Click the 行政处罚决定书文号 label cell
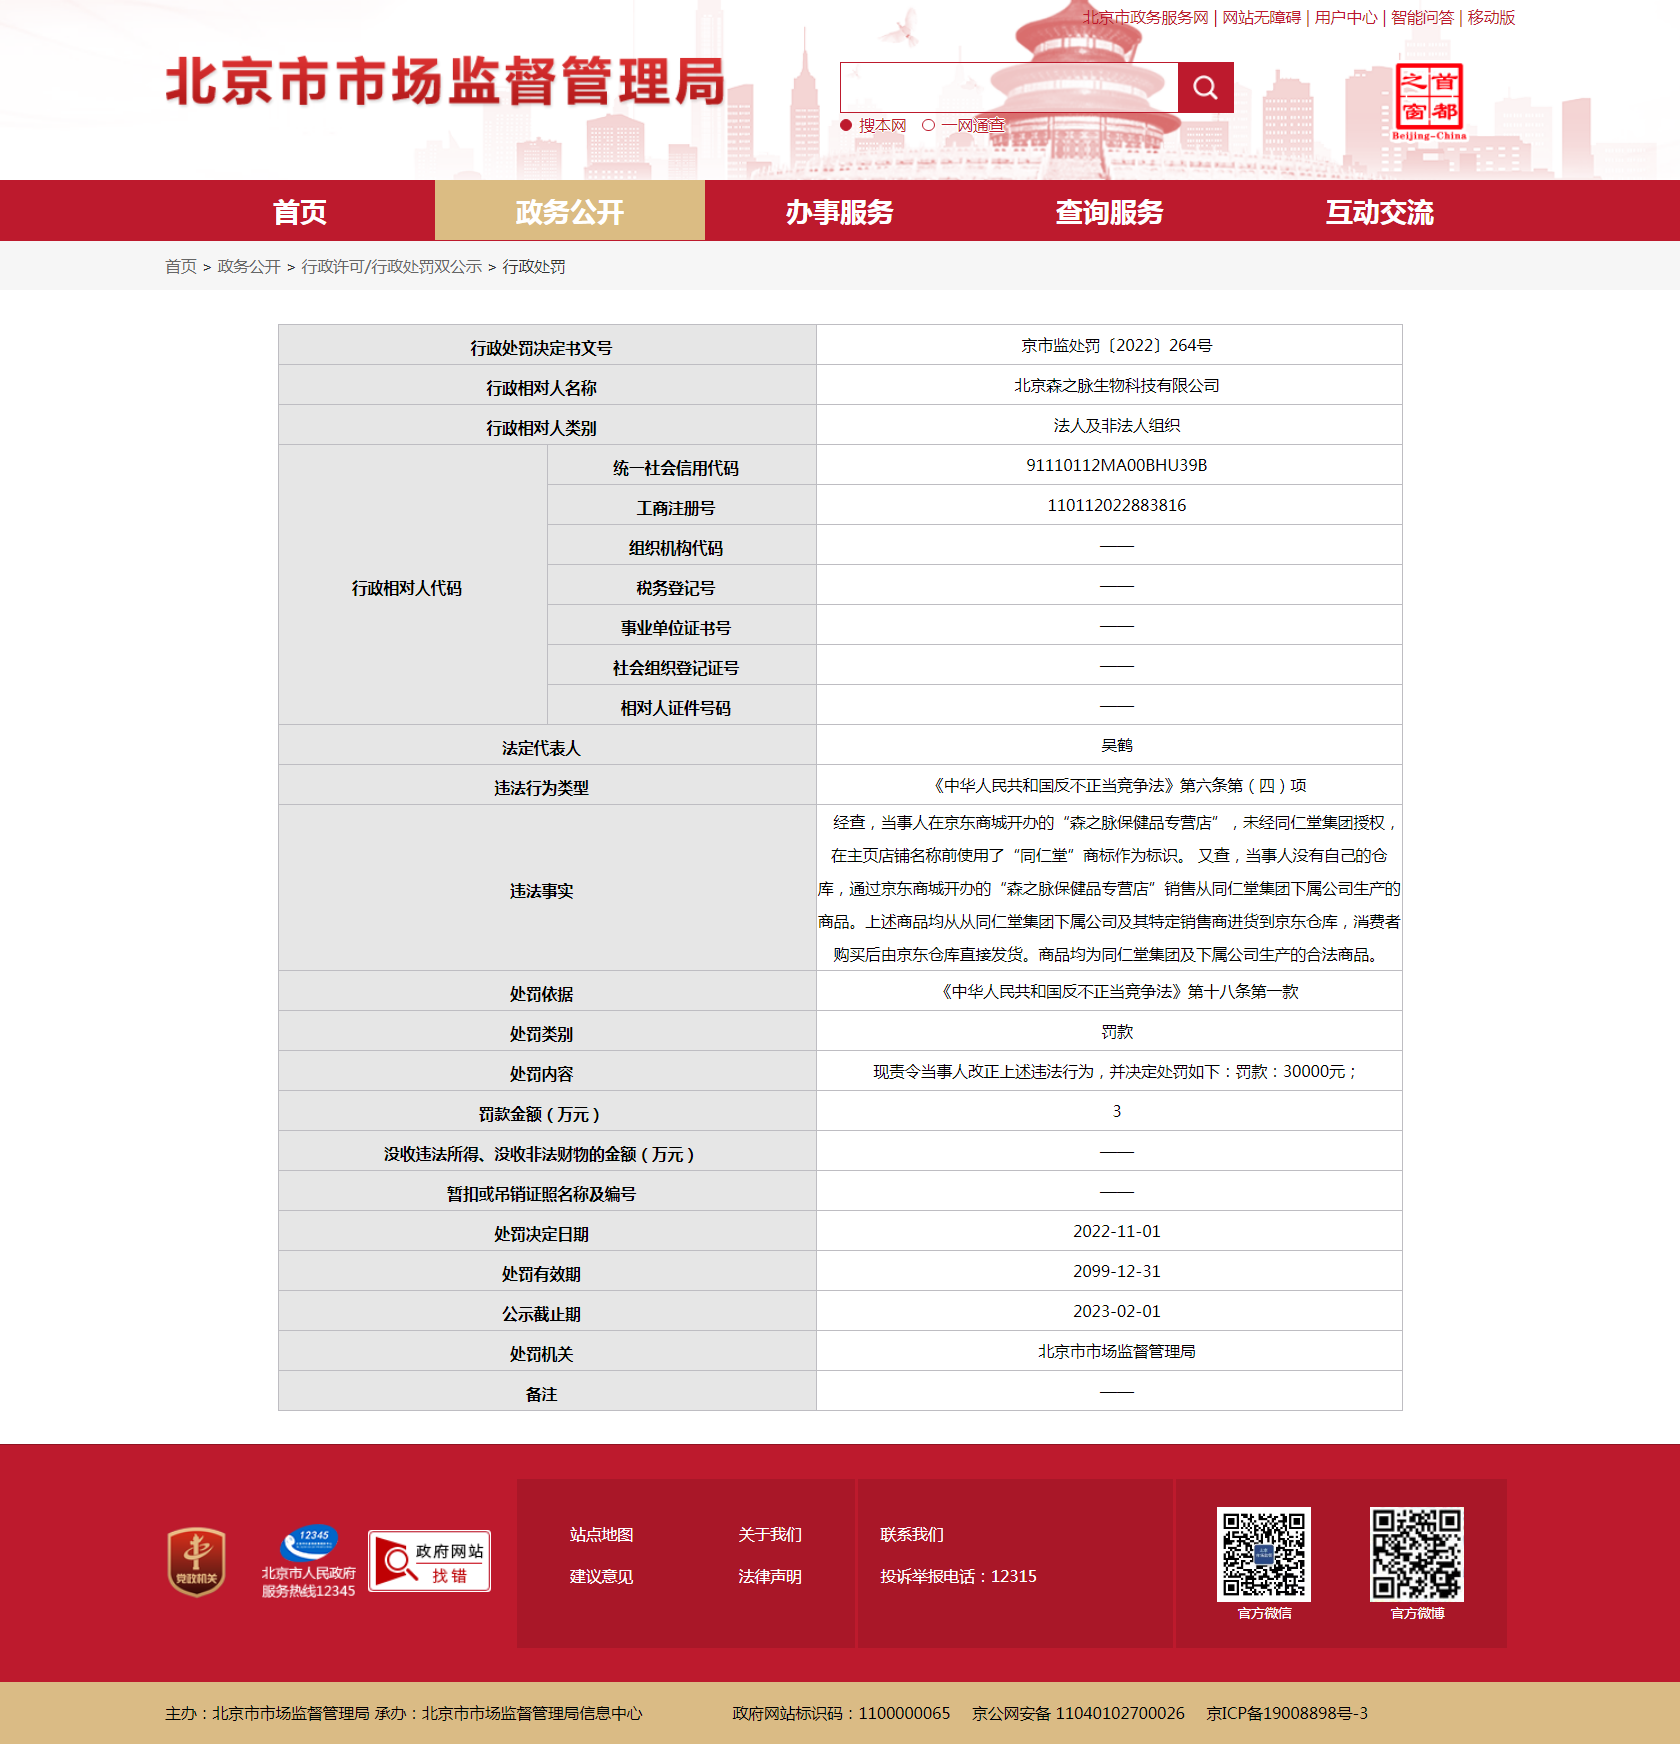 tap(547, 345)
